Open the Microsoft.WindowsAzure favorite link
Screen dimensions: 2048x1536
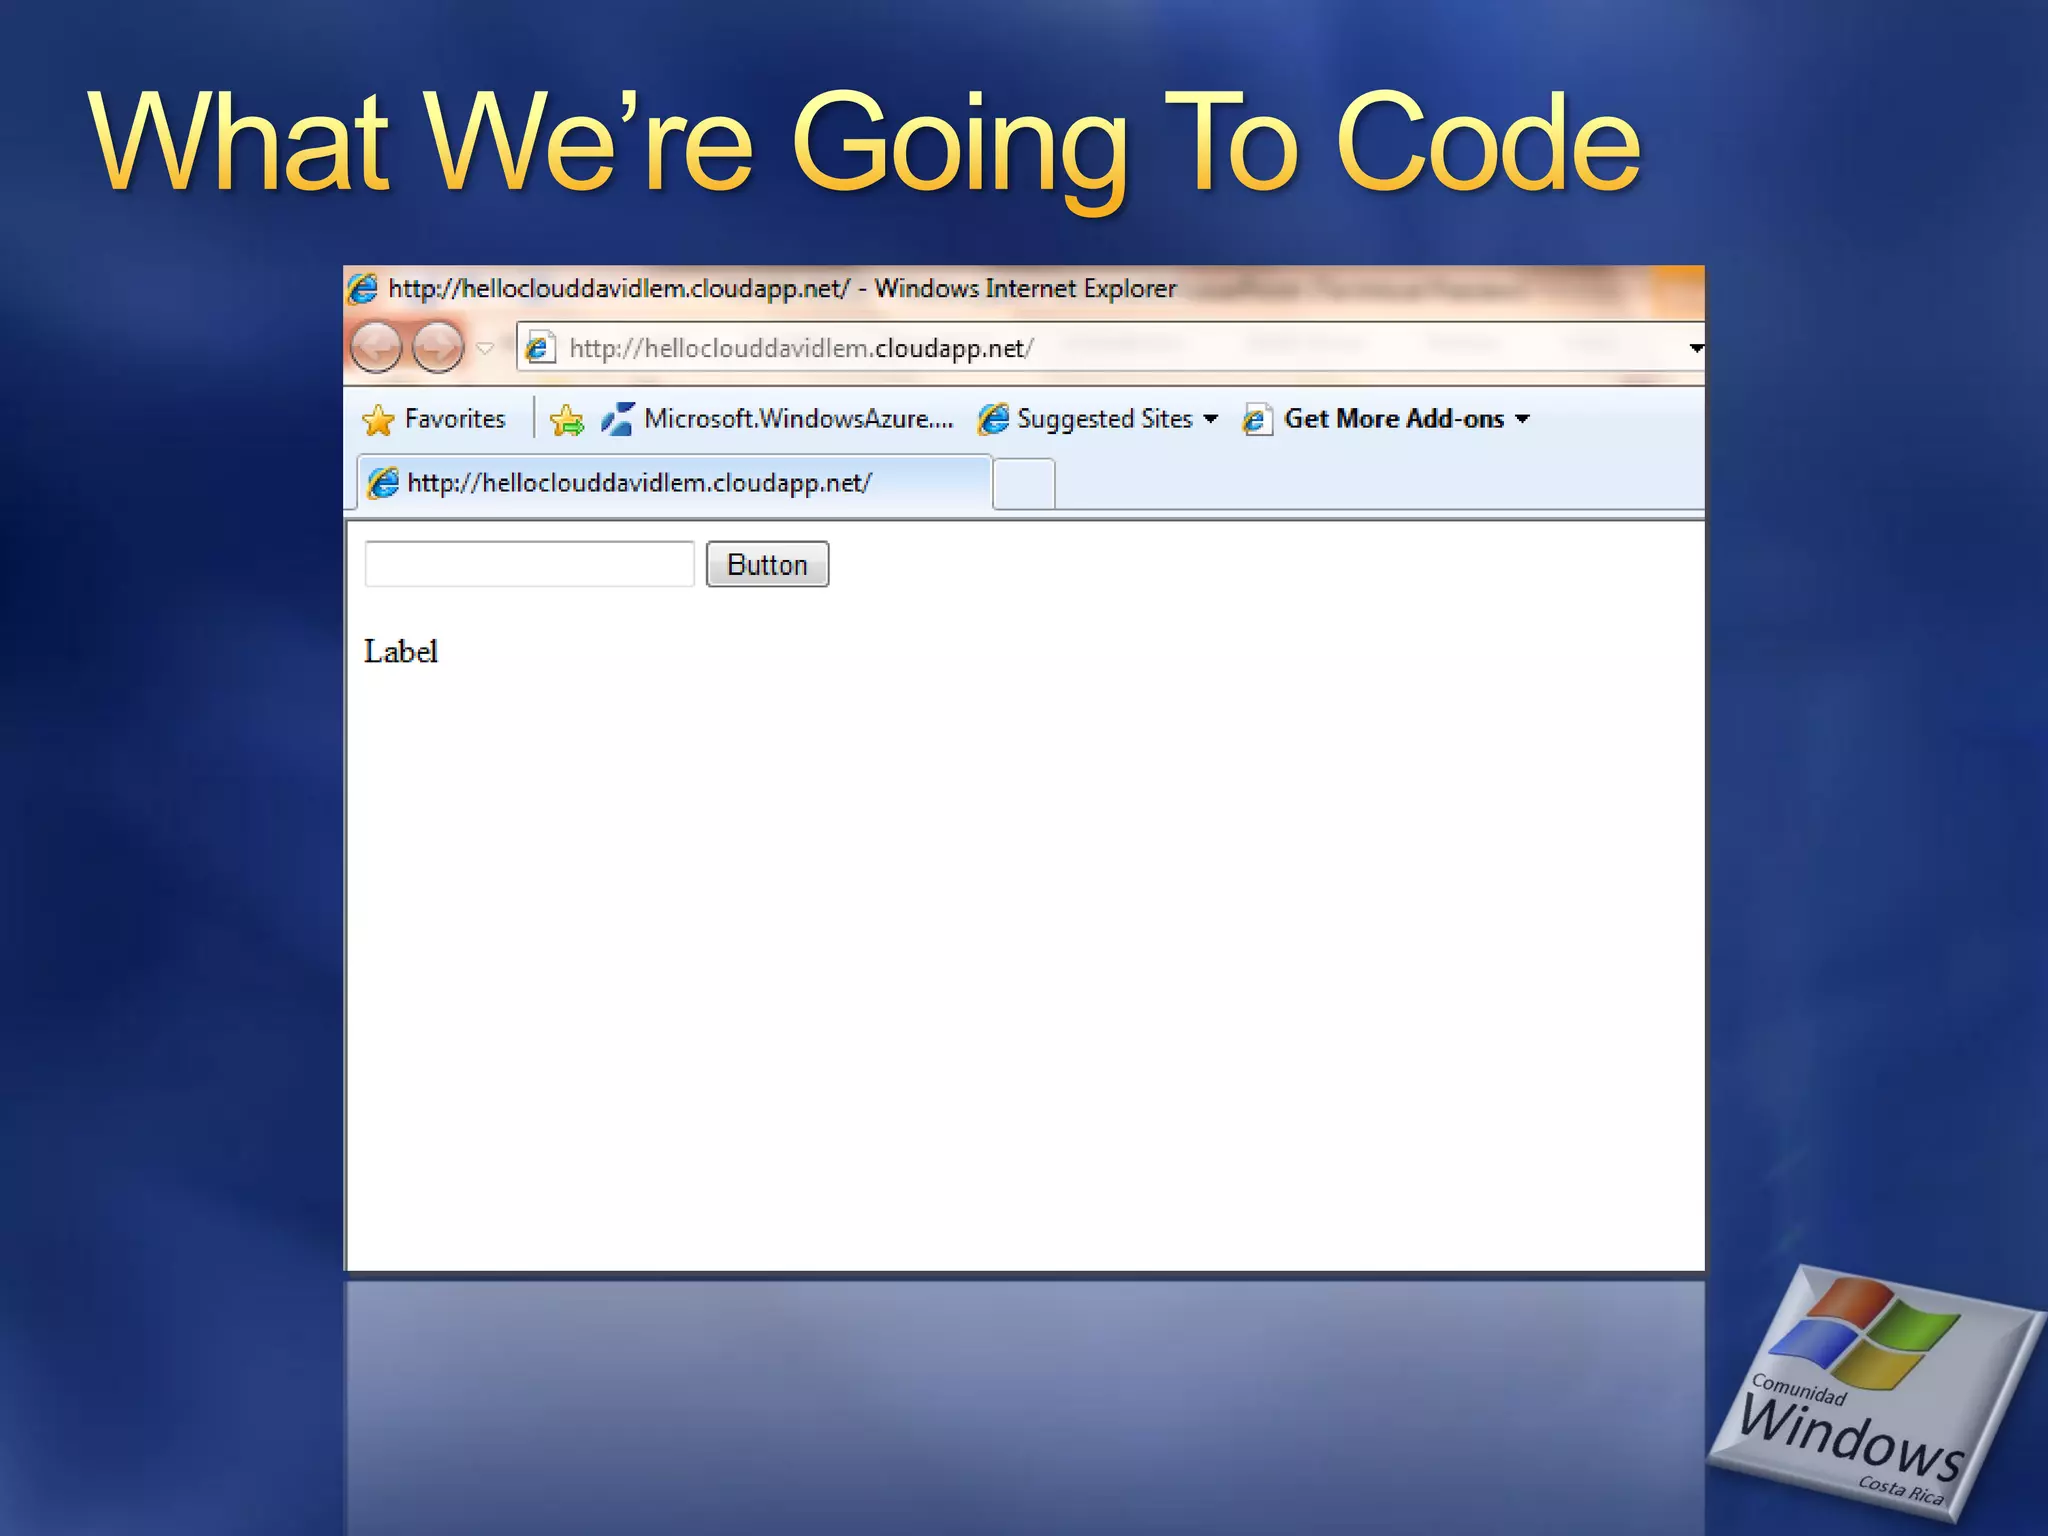coord(798,419)
